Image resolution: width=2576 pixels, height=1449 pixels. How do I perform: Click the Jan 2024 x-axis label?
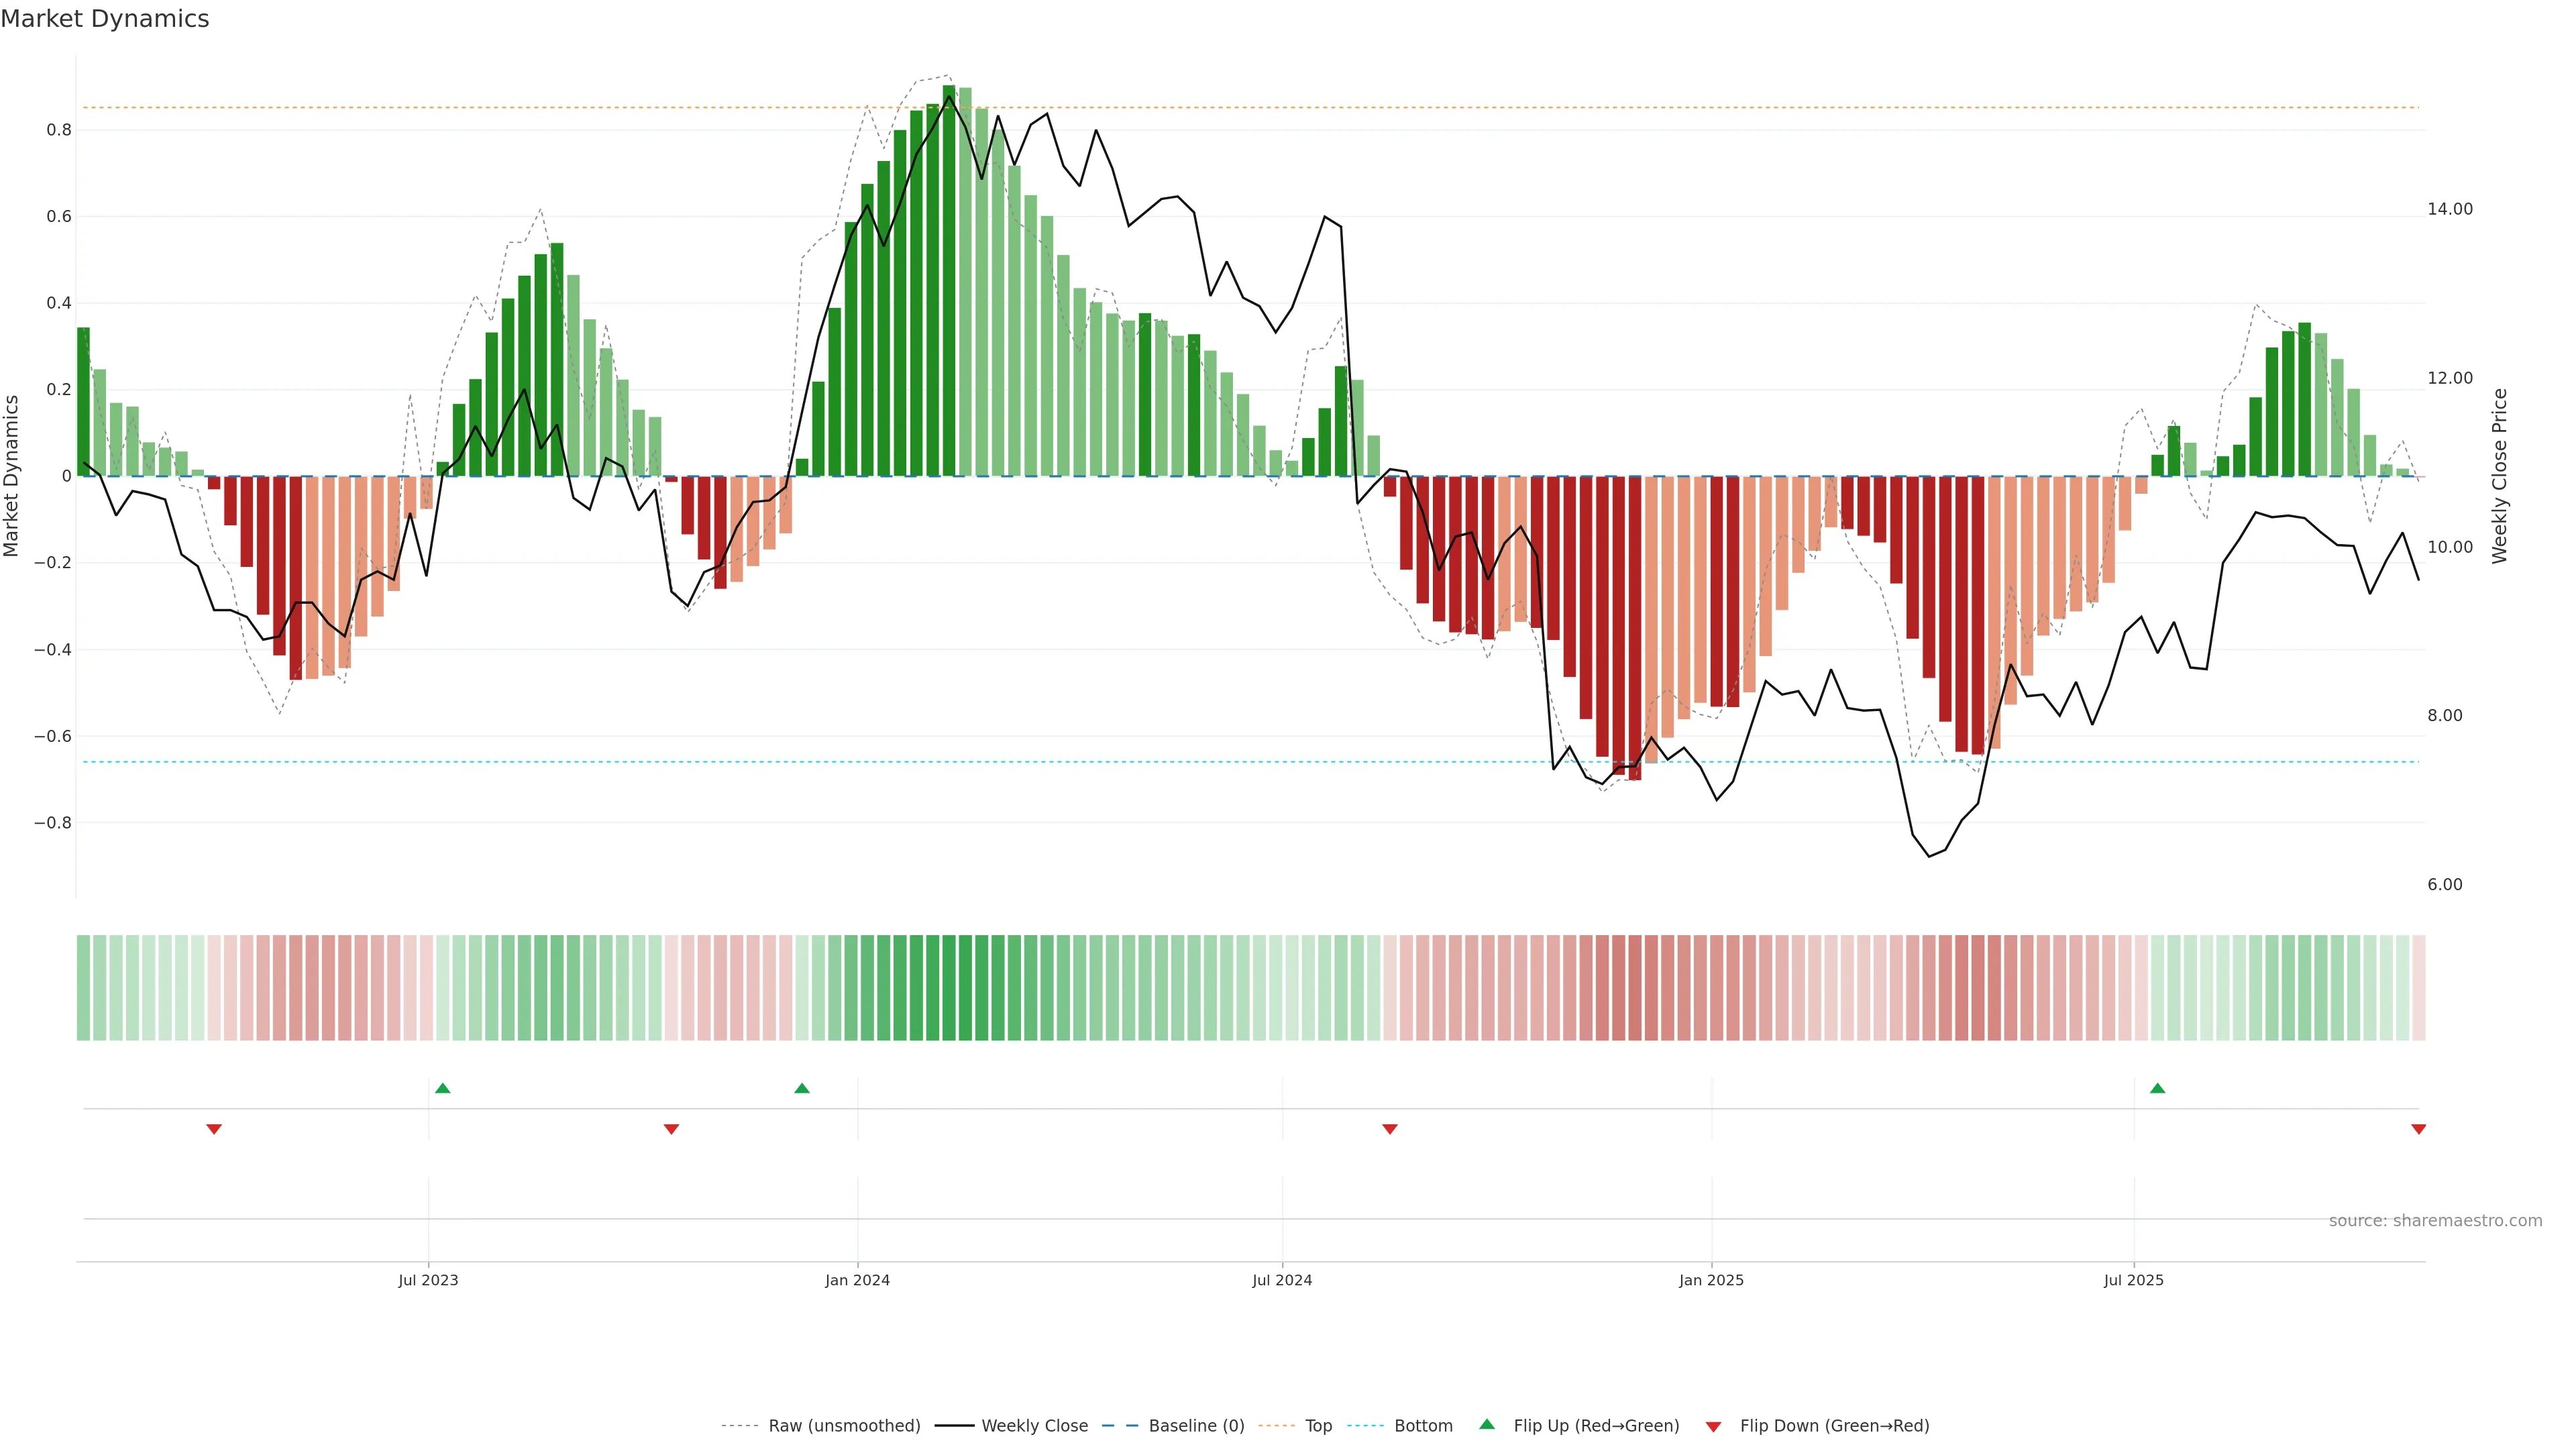click(x=857, y=1280)
